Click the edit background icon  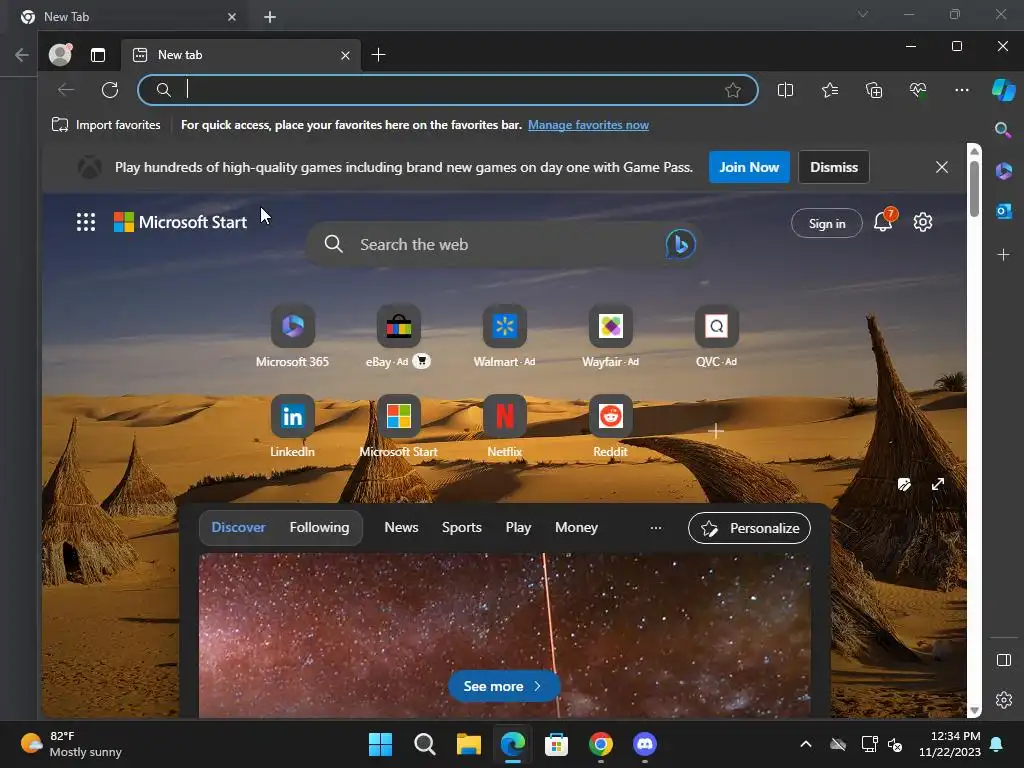click(x=904, y=484)
